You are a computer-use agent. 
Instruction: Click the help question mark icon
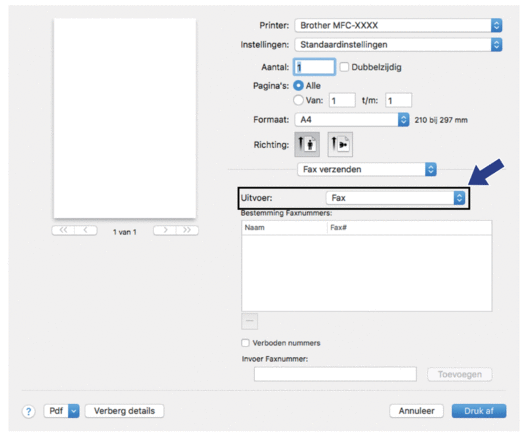point(28,411)
